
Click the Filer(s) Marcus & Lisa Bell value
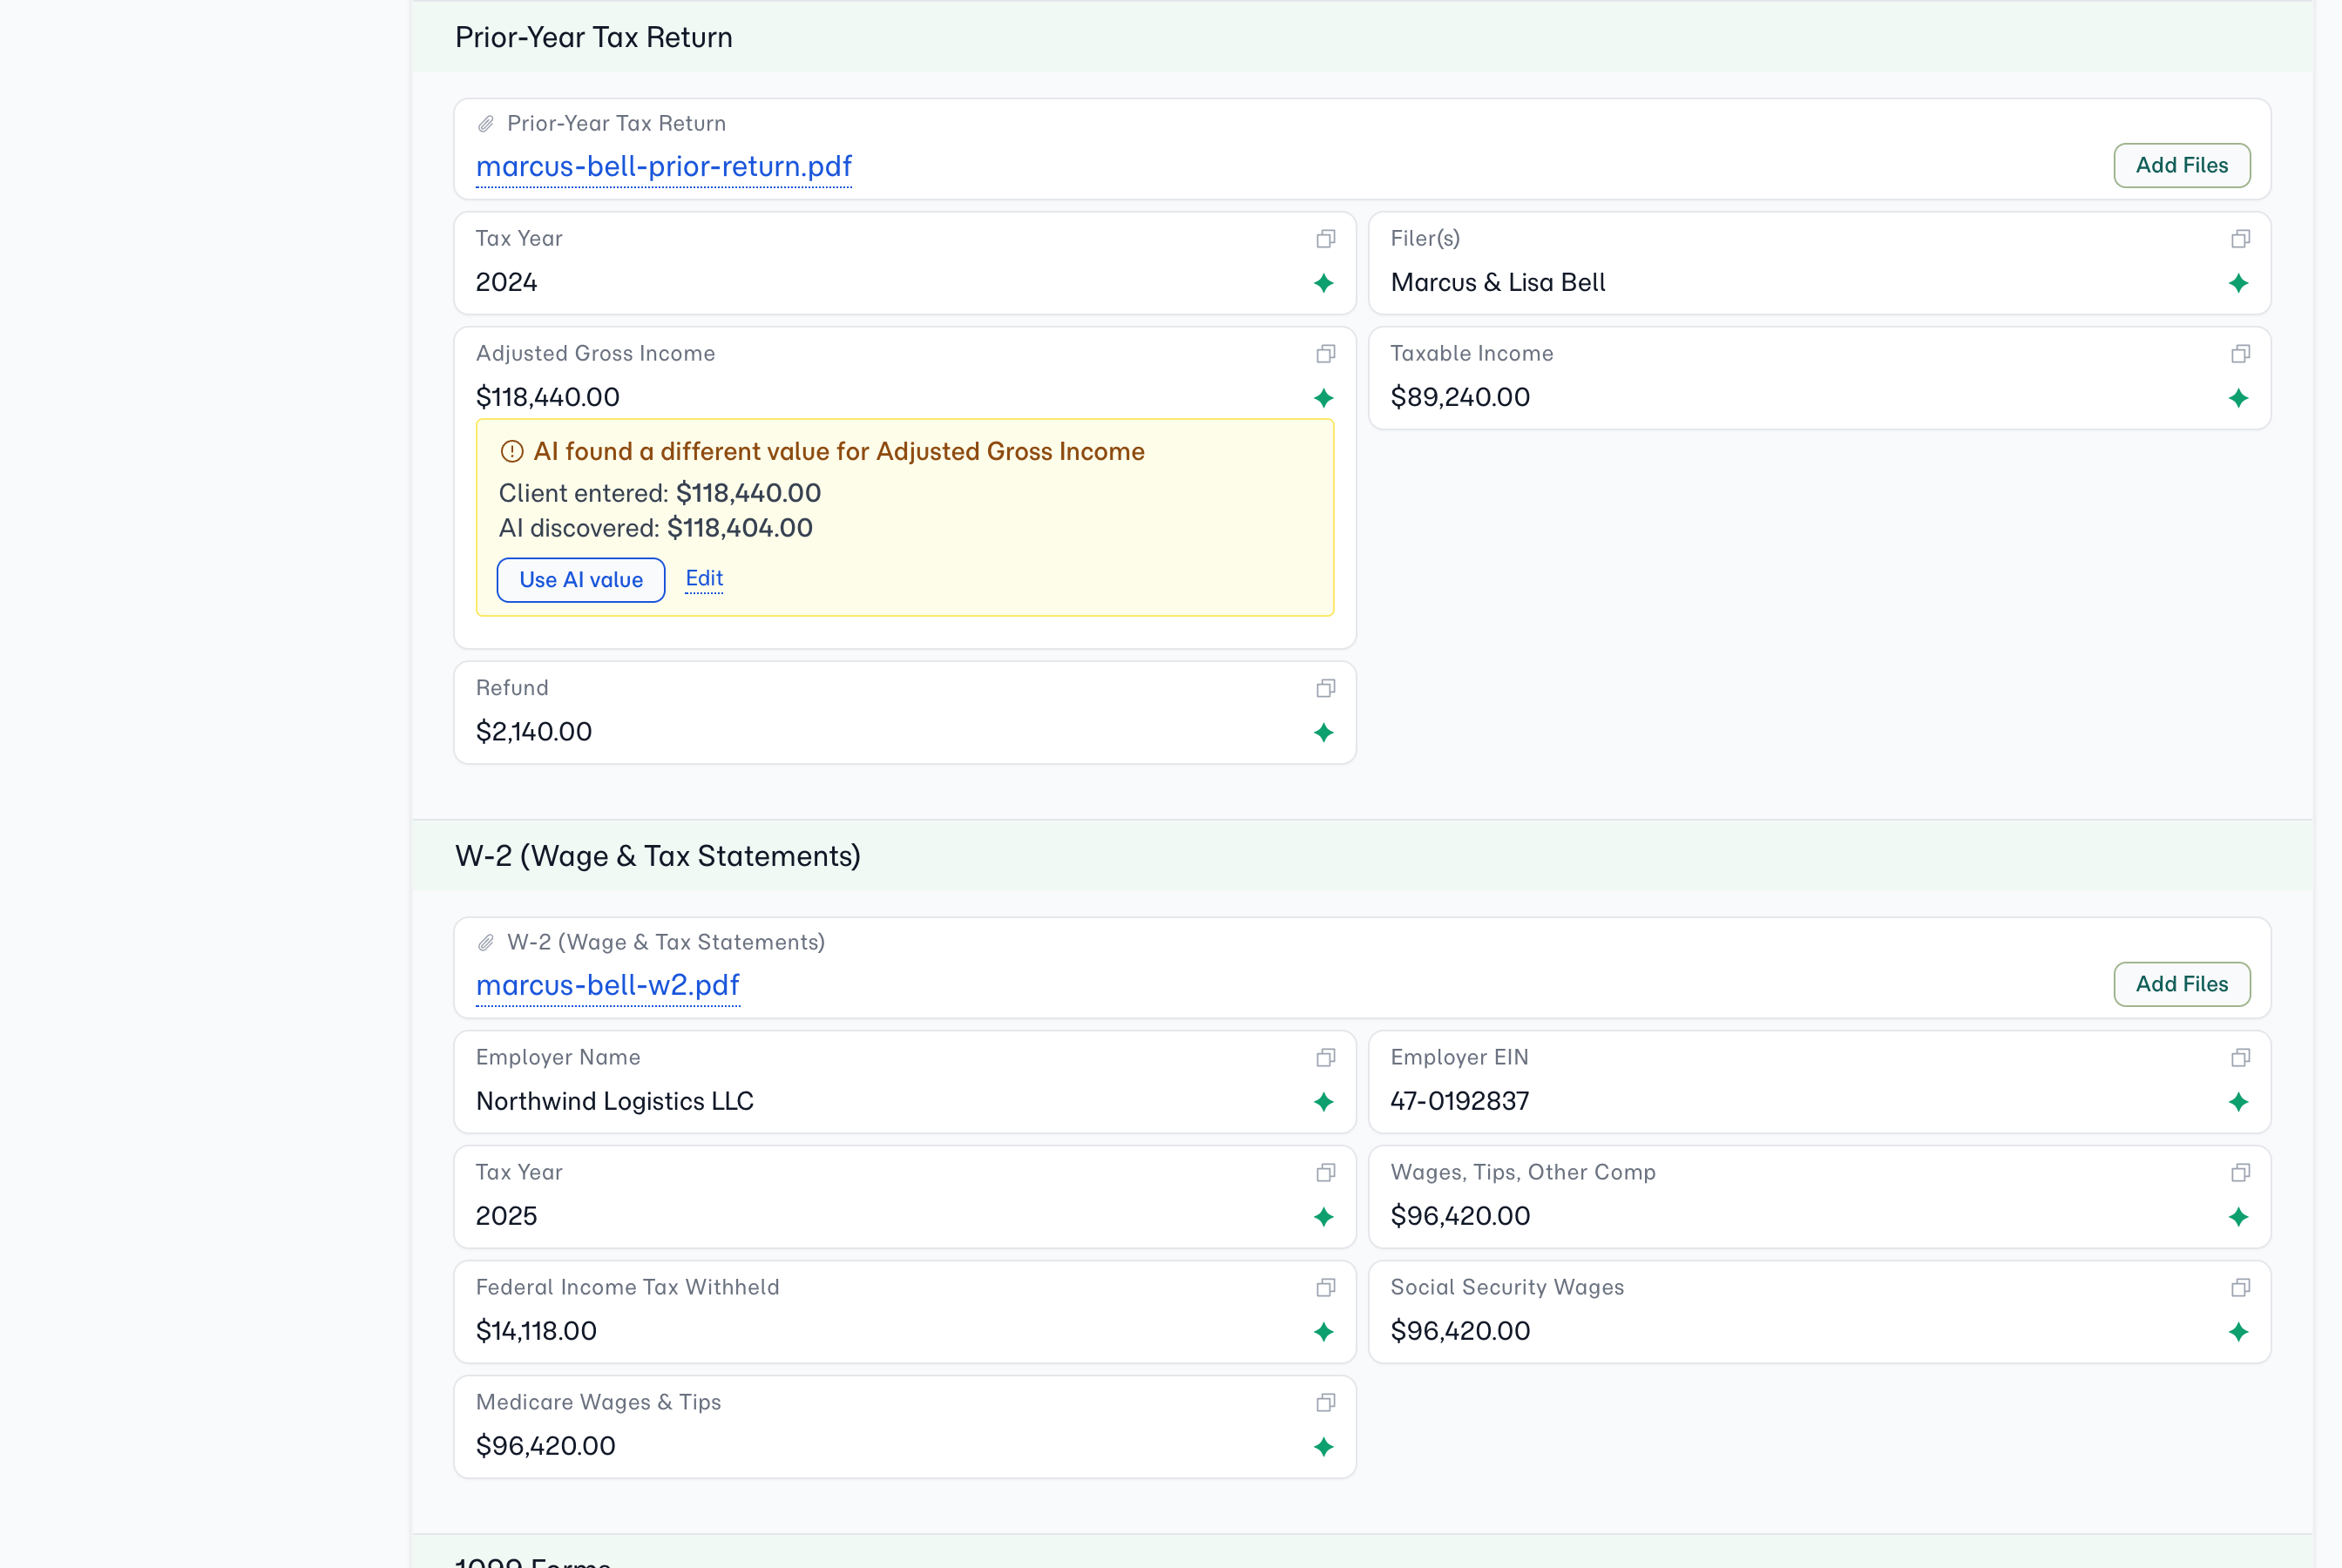pyautogui.click(x=1498, y=282)
